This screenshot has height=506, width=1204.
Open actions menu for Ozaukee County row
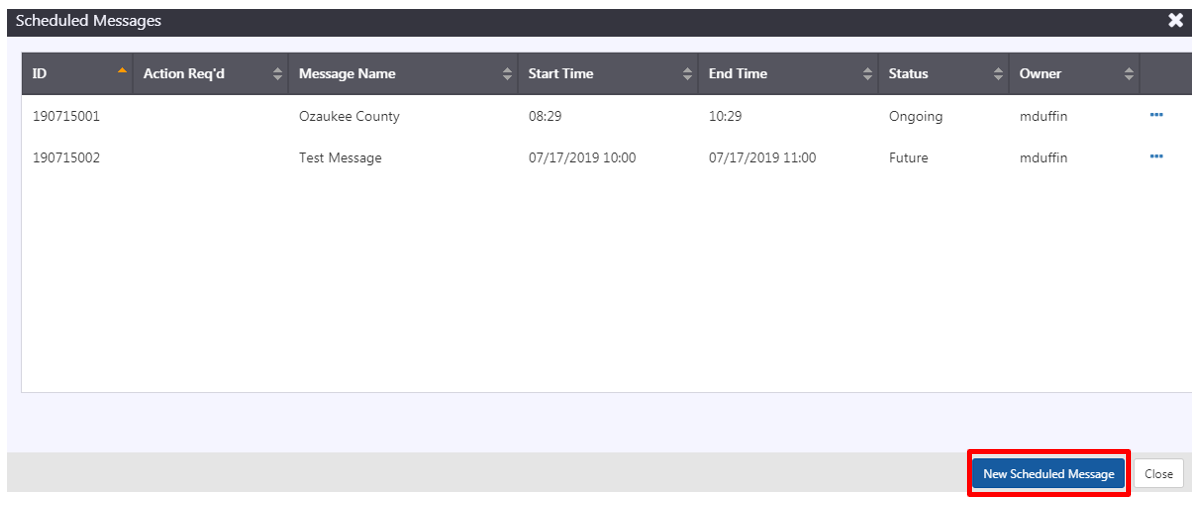1156,115
